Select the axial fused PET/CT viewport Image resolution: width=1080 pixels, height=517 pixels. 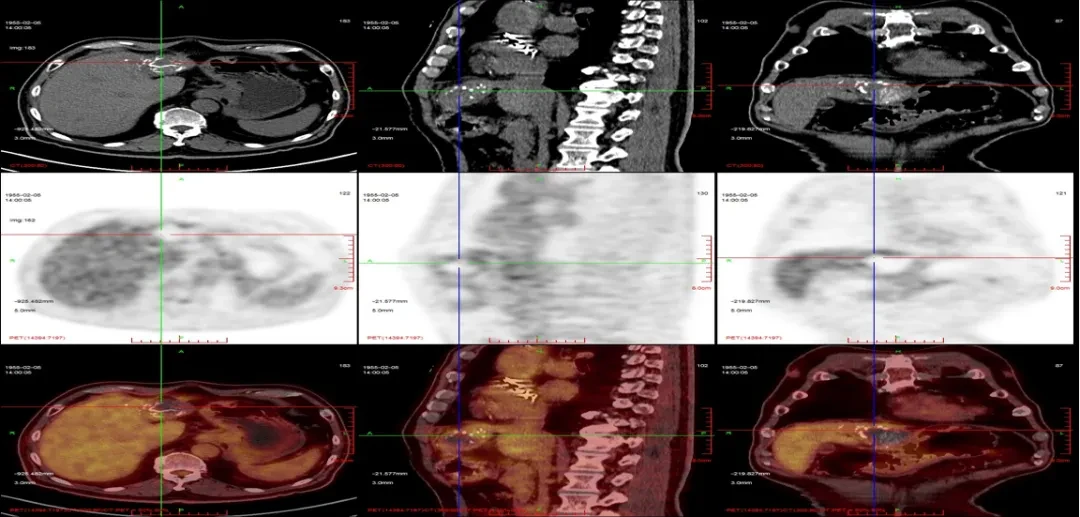tap(178, 431)
